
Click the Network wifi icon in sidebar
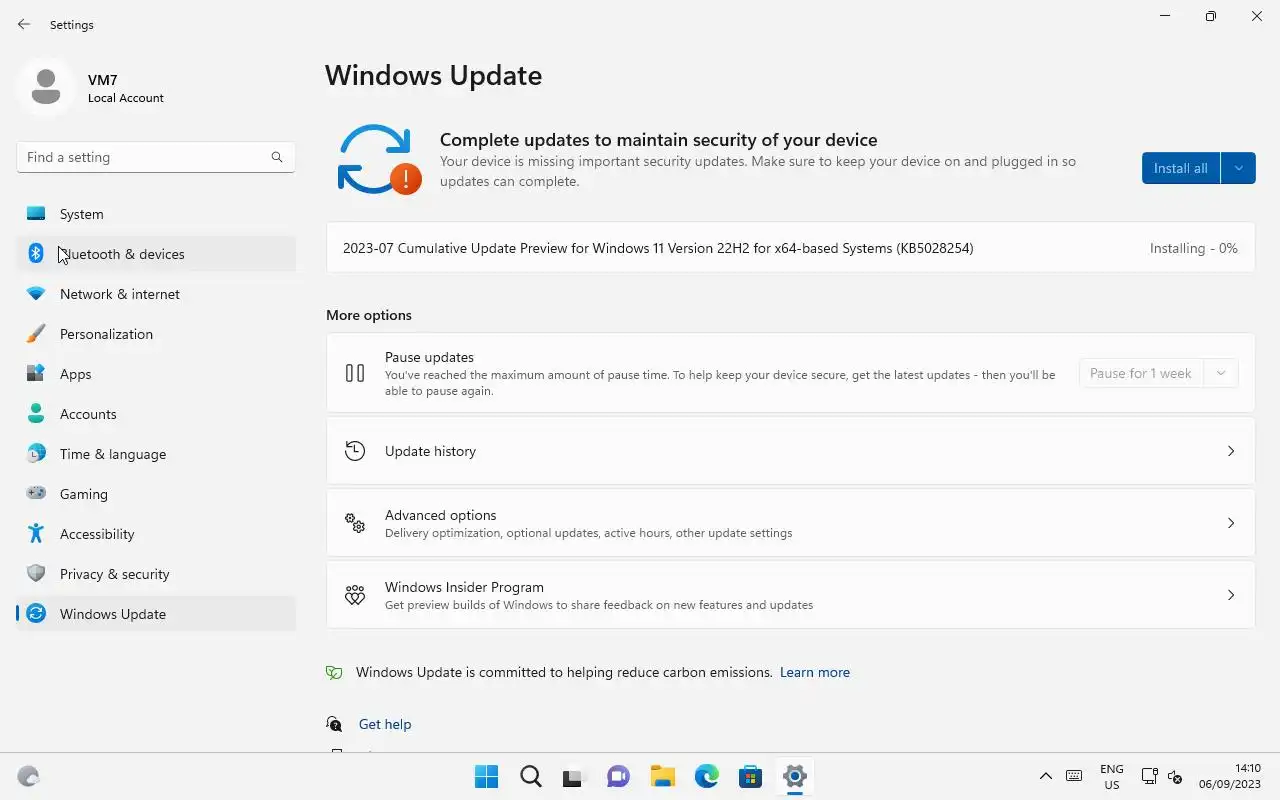click(36, 294)
